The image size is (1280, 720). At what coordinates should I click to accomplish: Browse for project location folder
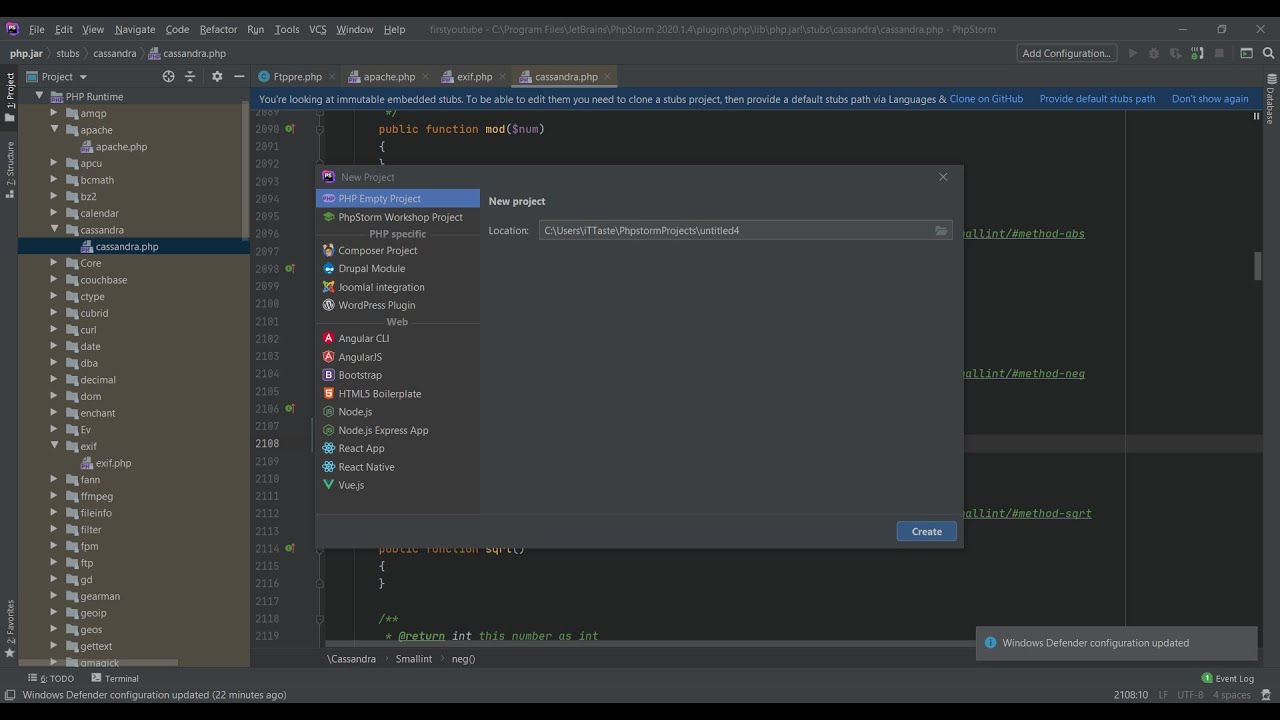point(941,230)
